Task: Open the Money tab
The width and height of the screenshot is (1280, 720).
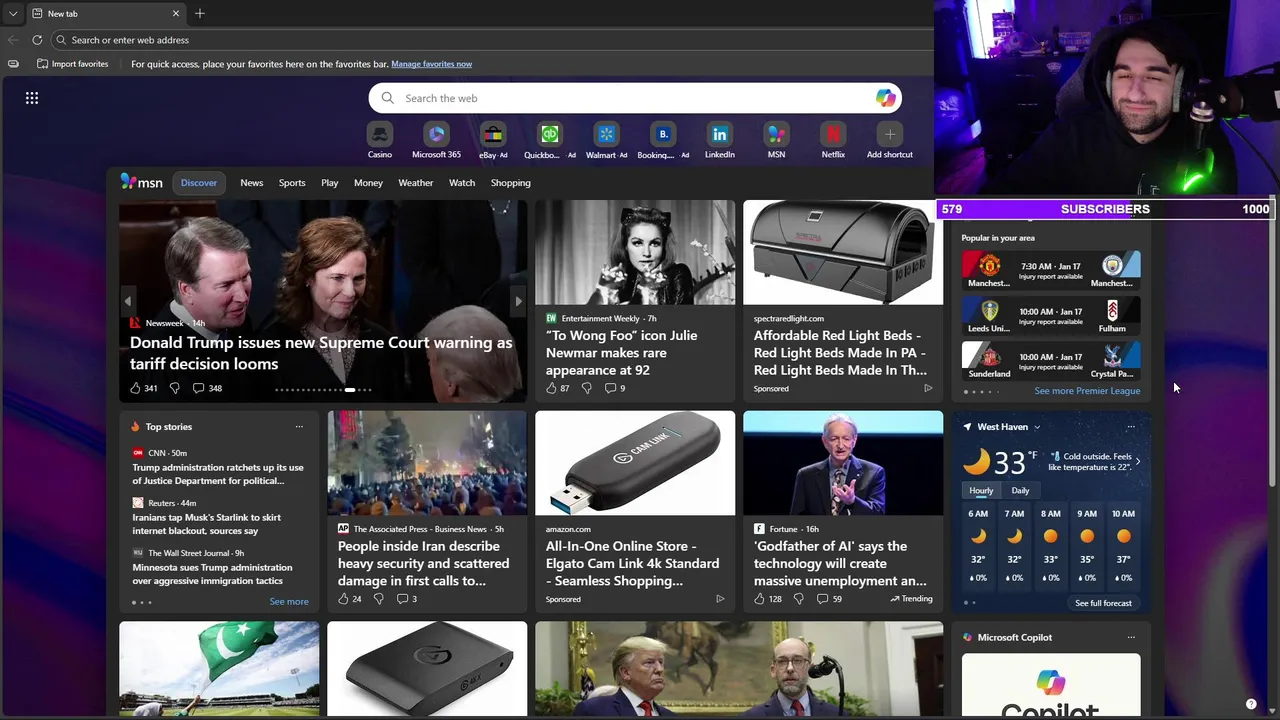Action: click(x=368, y=183)
